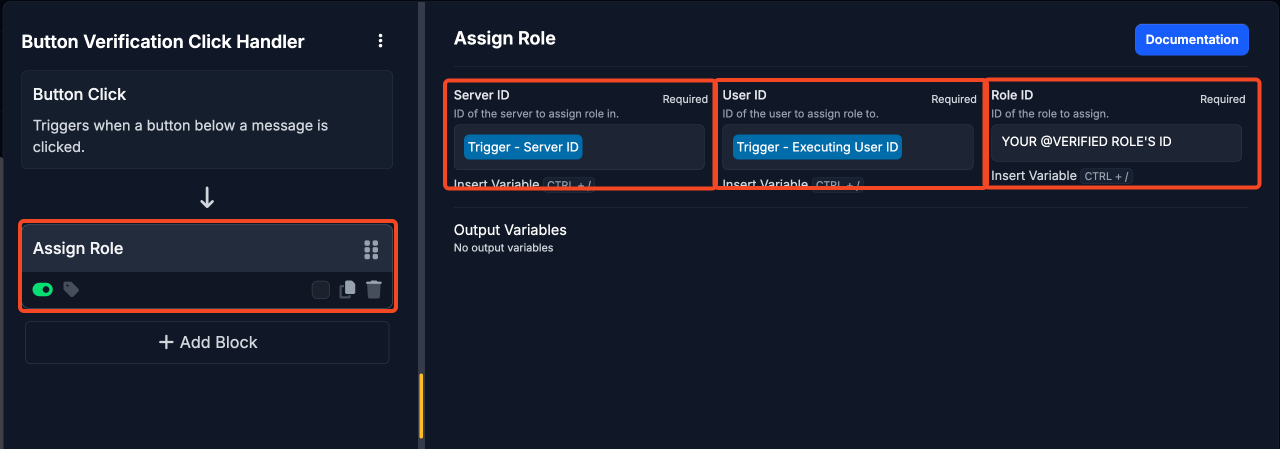1280x449 pixels.
Task: Toggle the Assign Role block enabled switch
Action: pos(43,289)
